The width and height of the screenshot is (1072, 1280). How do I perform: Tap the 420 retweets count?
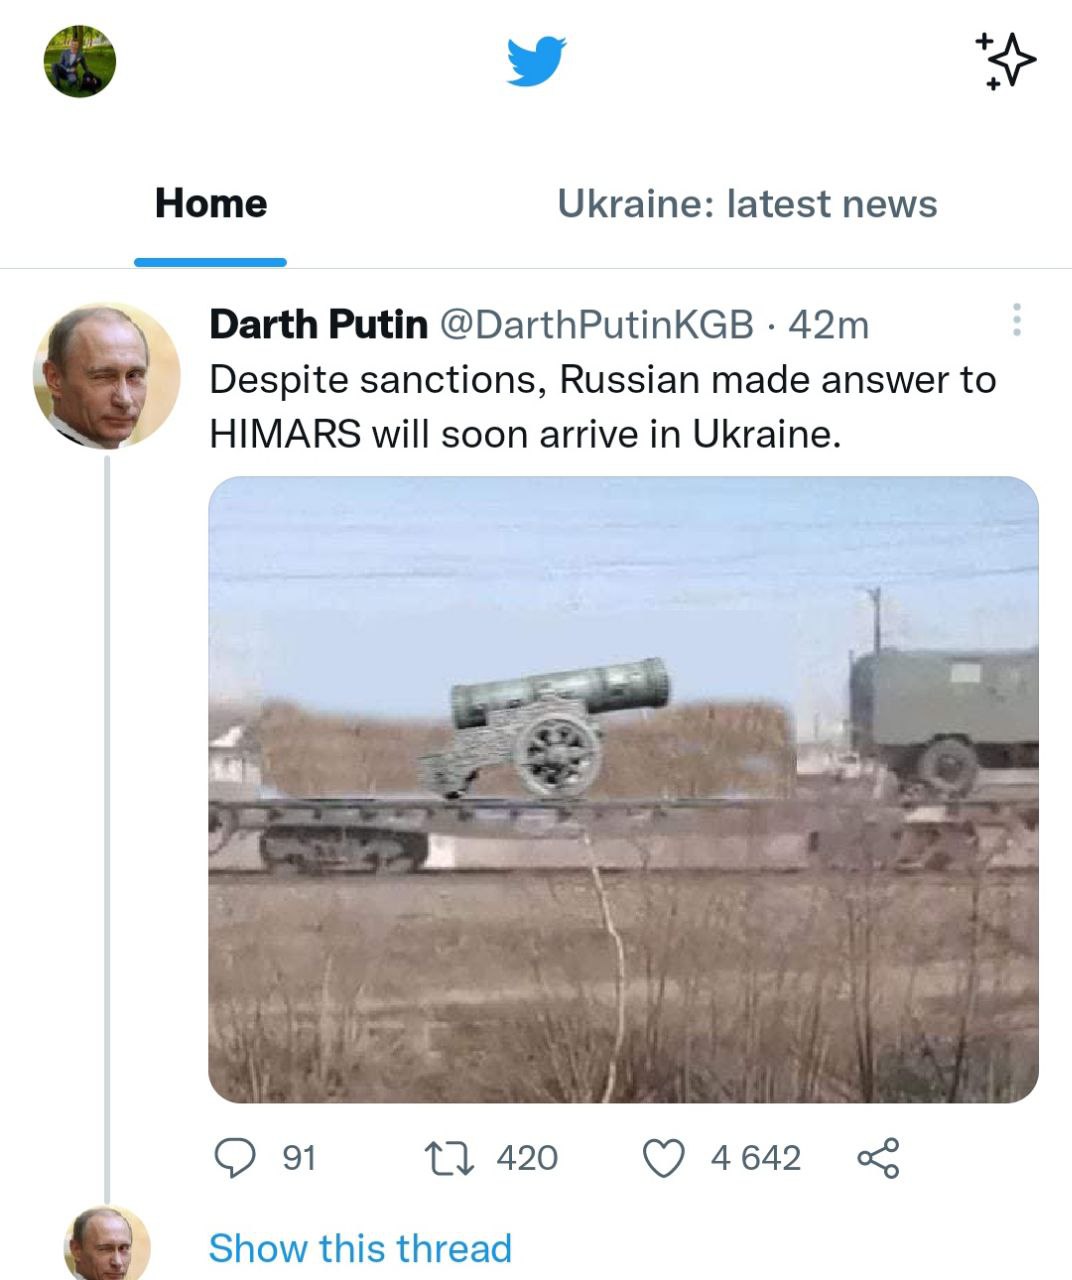[x=527, y=1158]
